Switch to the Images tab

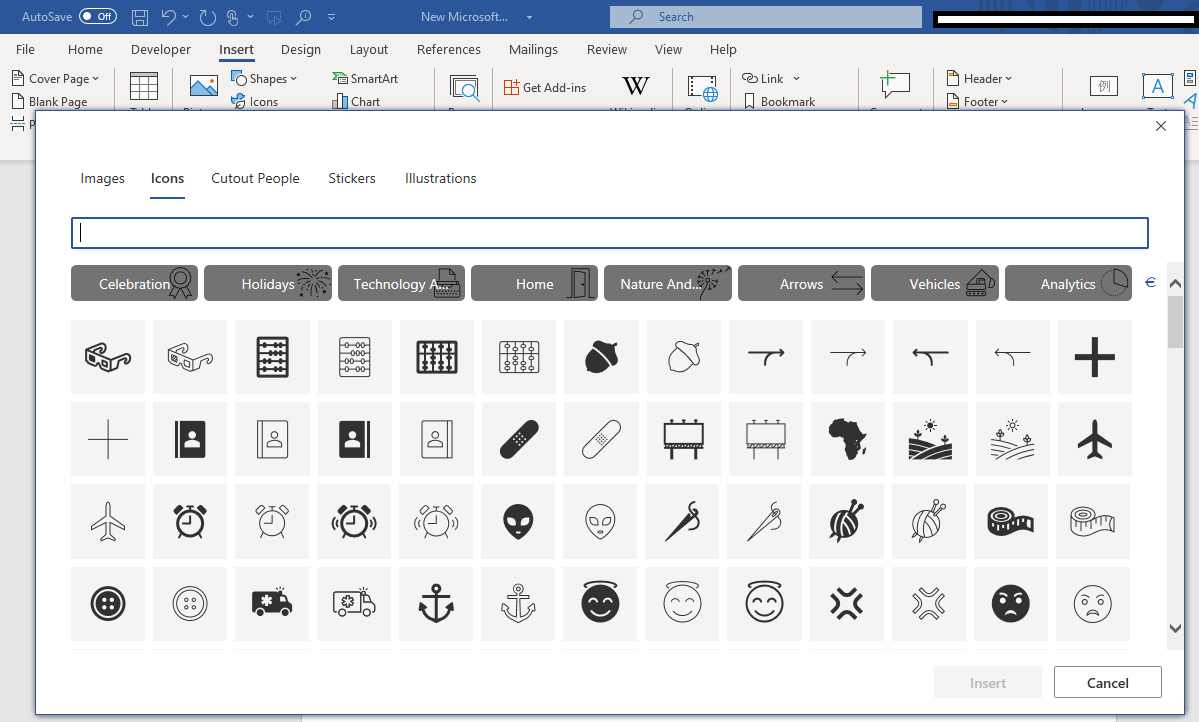pyautogui.click(x=102, y=178)
